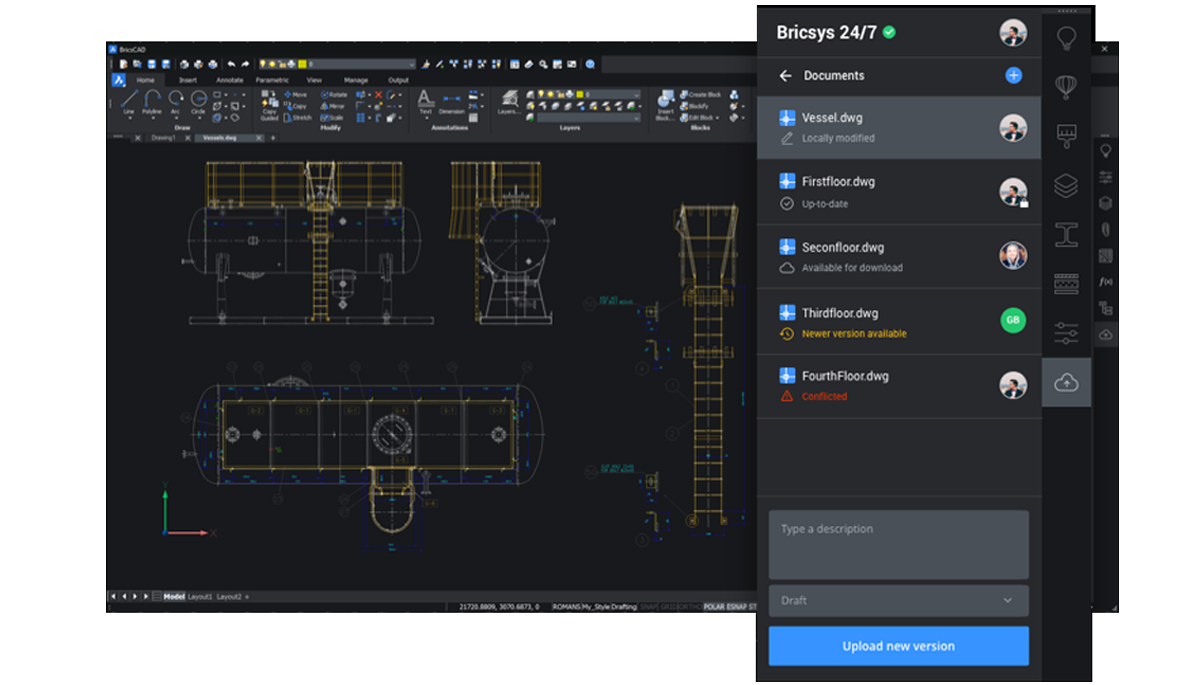Click the green GB avatar on Thirdfloor.dwg
1200x685 pixels.
(1013, 320)
